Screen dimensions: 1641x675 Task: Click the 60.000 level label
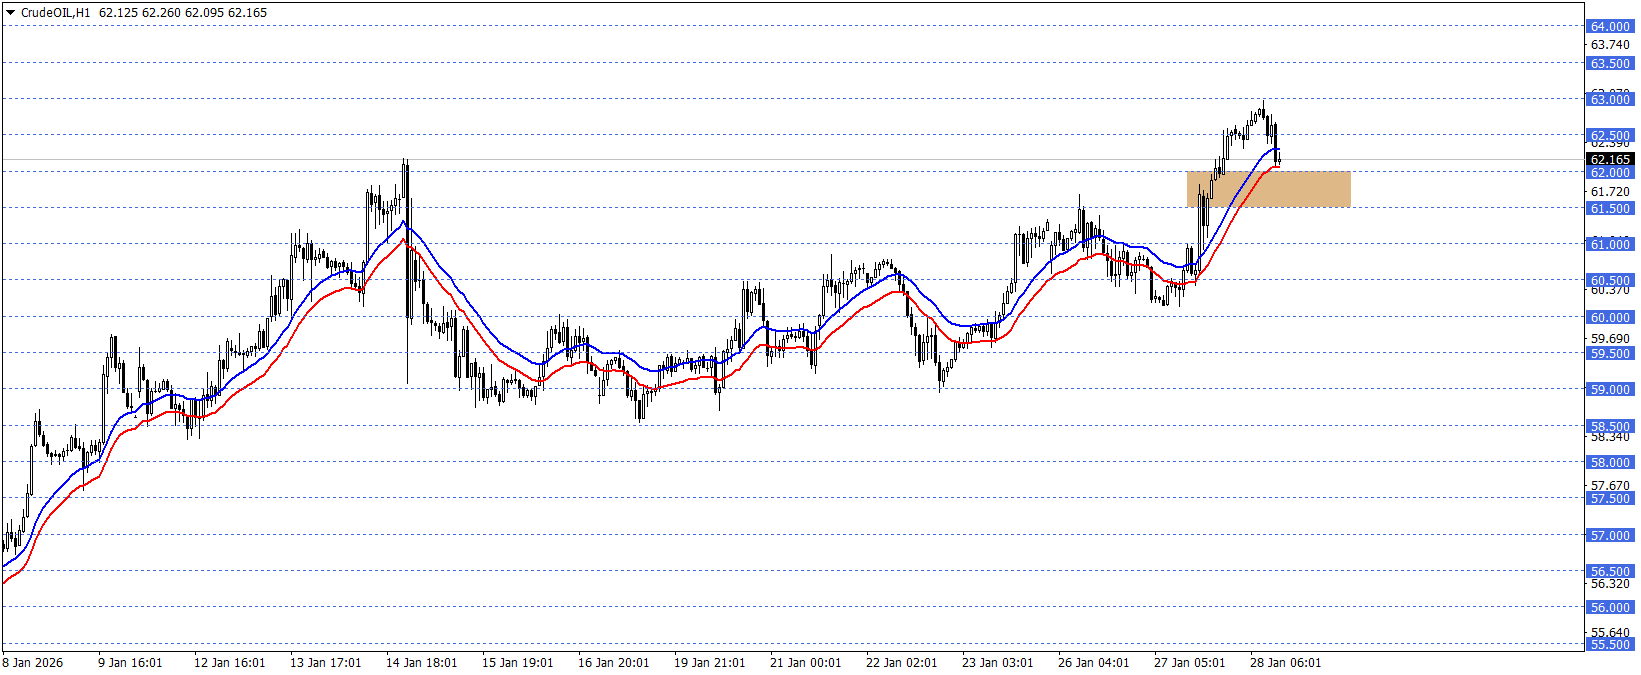point(1610,317)
